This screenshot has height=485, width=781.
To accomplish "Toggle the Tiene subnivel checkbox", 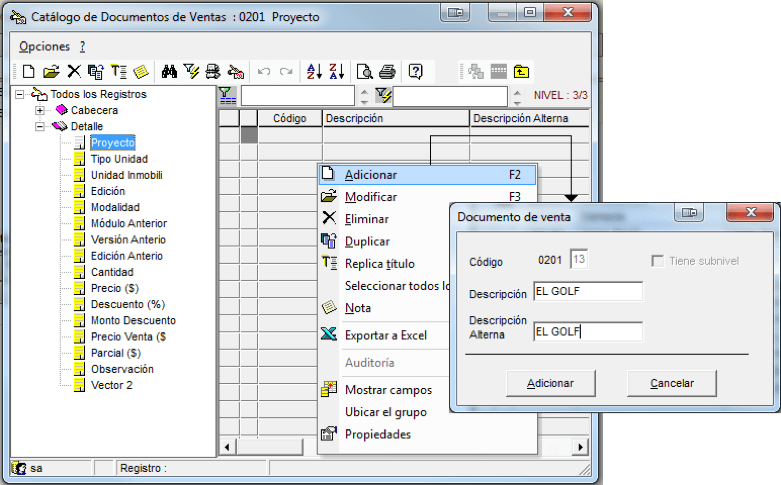I will coord(657,261).
